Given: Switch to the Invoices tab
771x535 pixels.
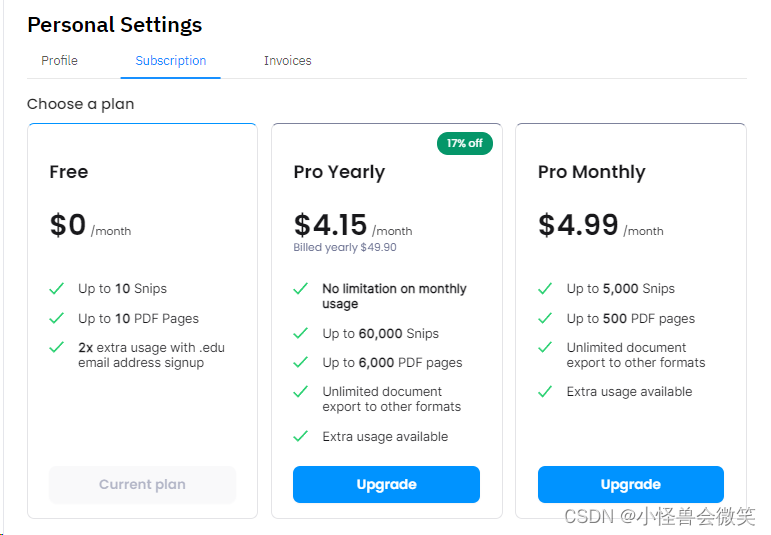Looking at the screenshot, I should click(287, 61).
